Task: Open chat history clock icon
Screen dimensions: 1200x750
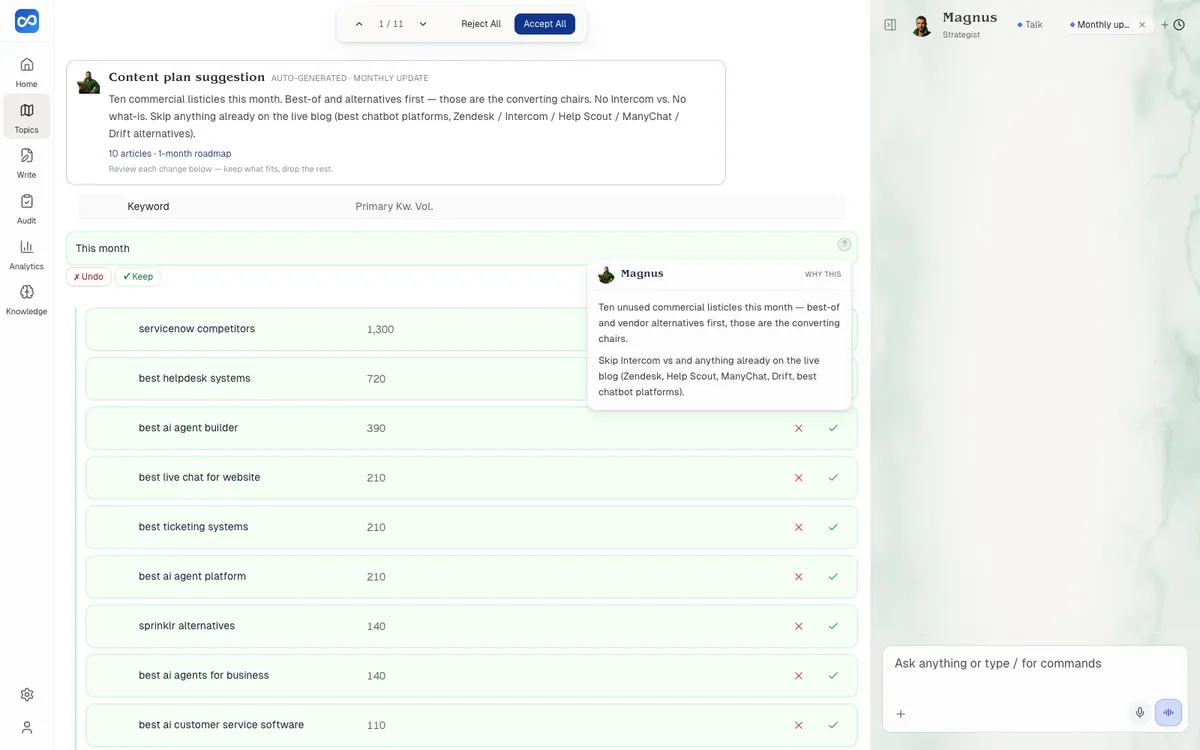Action: (x=1179, y=25)
